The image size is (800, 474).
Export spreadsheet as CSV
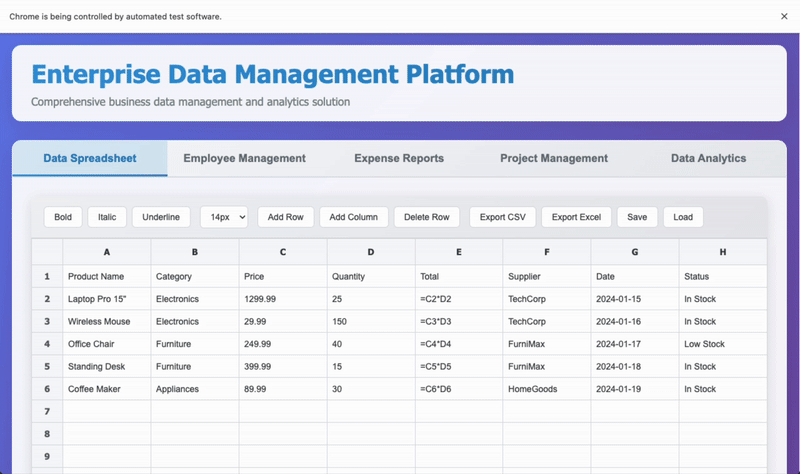pyautogui.click(x=502, y=217)
